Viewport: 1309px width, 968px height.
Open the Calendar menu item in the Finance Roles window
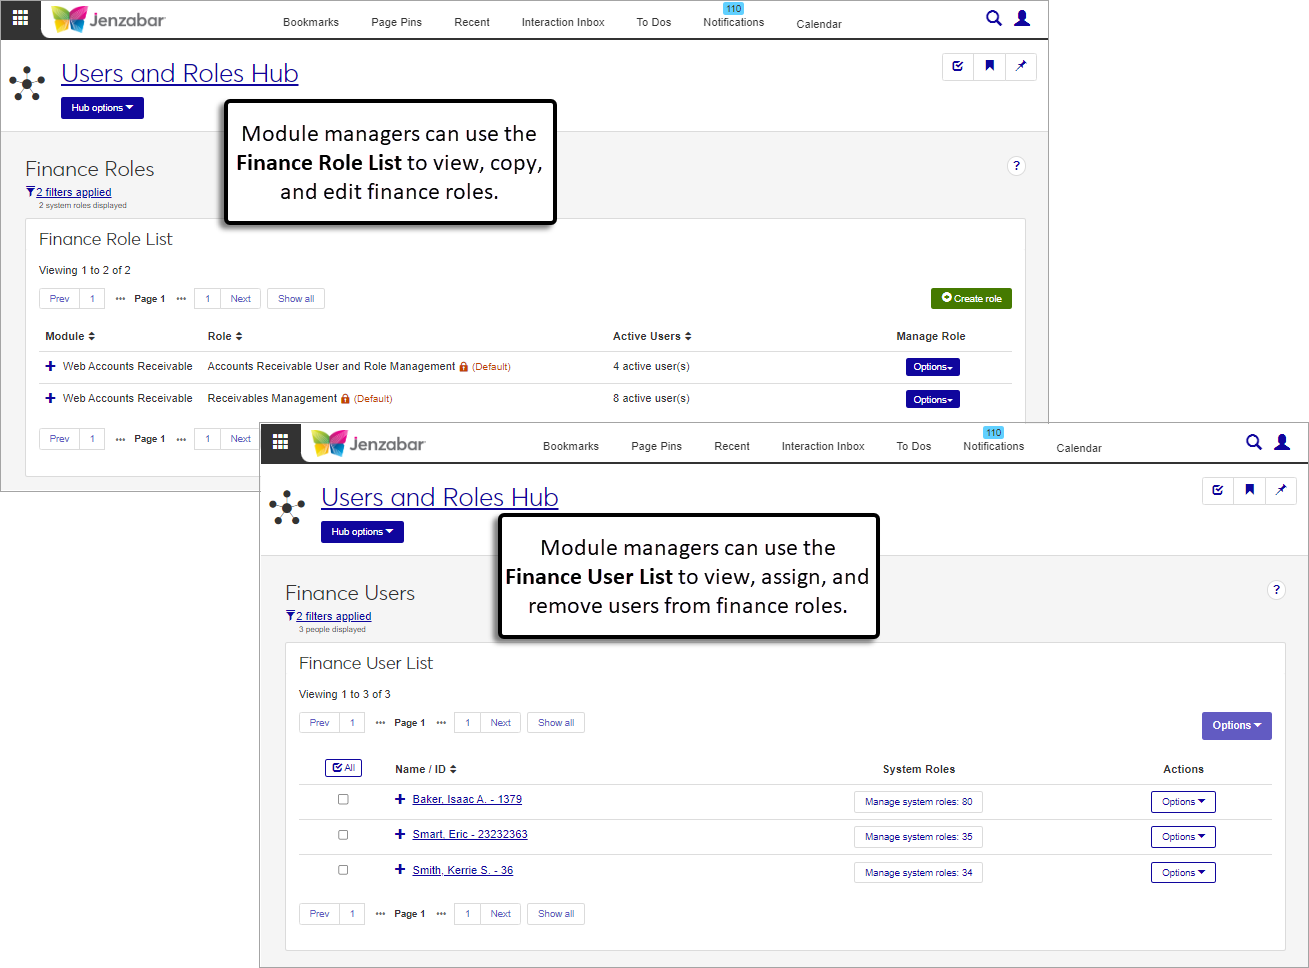point(818,24)
